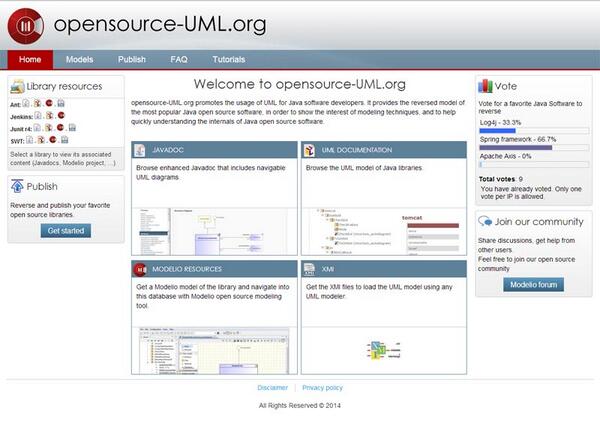Open the Ant UML documentation icon

[37, 103]
